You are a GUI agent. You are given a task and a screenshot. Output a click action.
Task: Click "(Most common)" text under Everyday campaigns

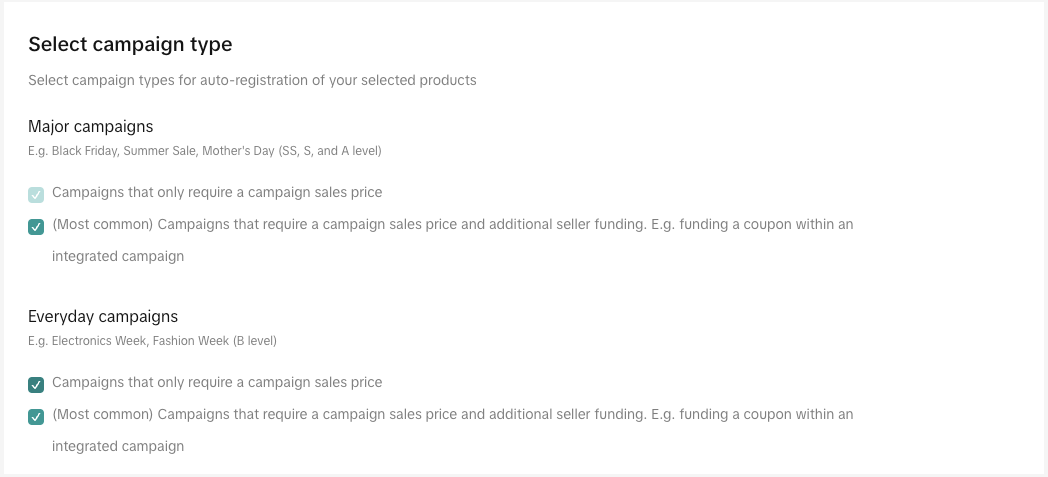[102, 414]
